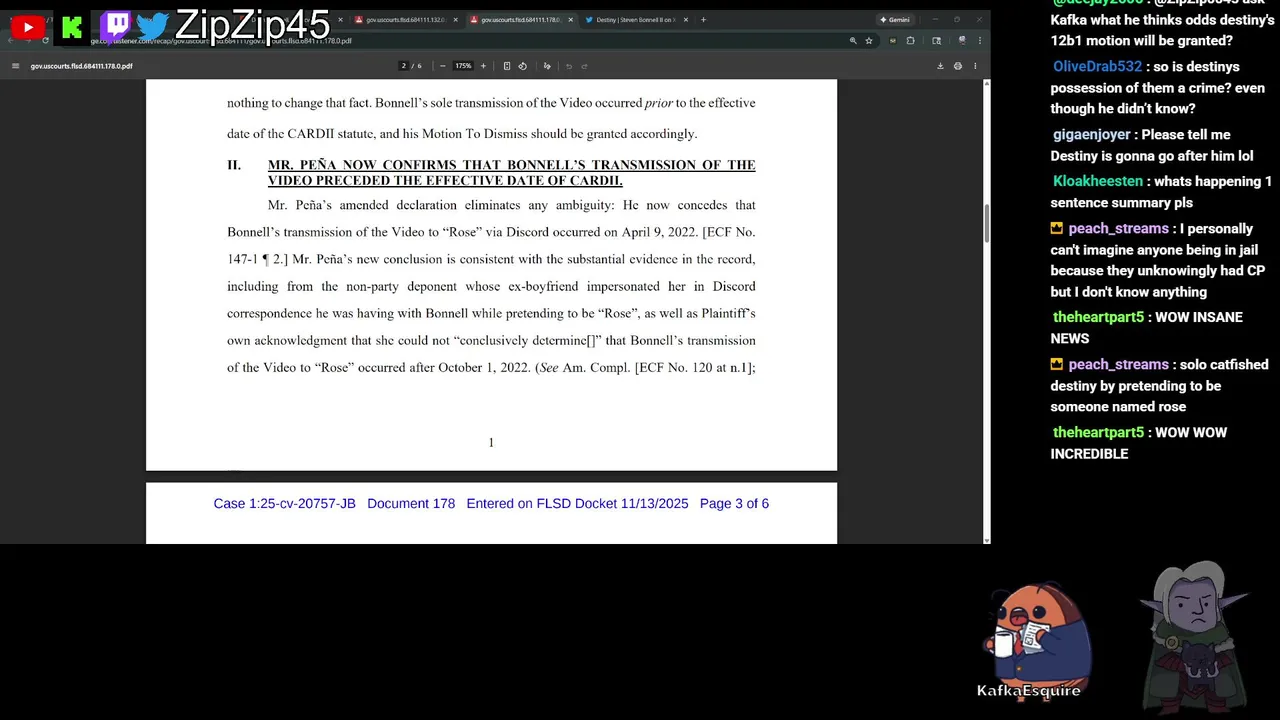Click the PDF file name gov.uscourts.flsd.684111.178.0.pdf

pos(82,66)
